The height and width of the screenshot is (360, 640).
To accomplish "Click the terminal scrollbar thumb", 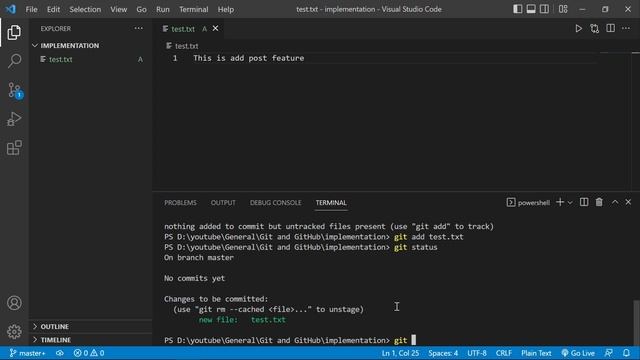I will [636, 322].
